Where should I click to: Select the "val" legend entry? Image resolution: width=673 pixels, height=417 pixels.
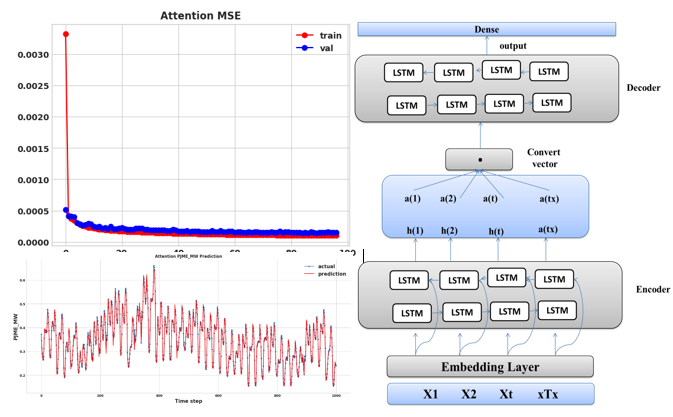(315, 48)
